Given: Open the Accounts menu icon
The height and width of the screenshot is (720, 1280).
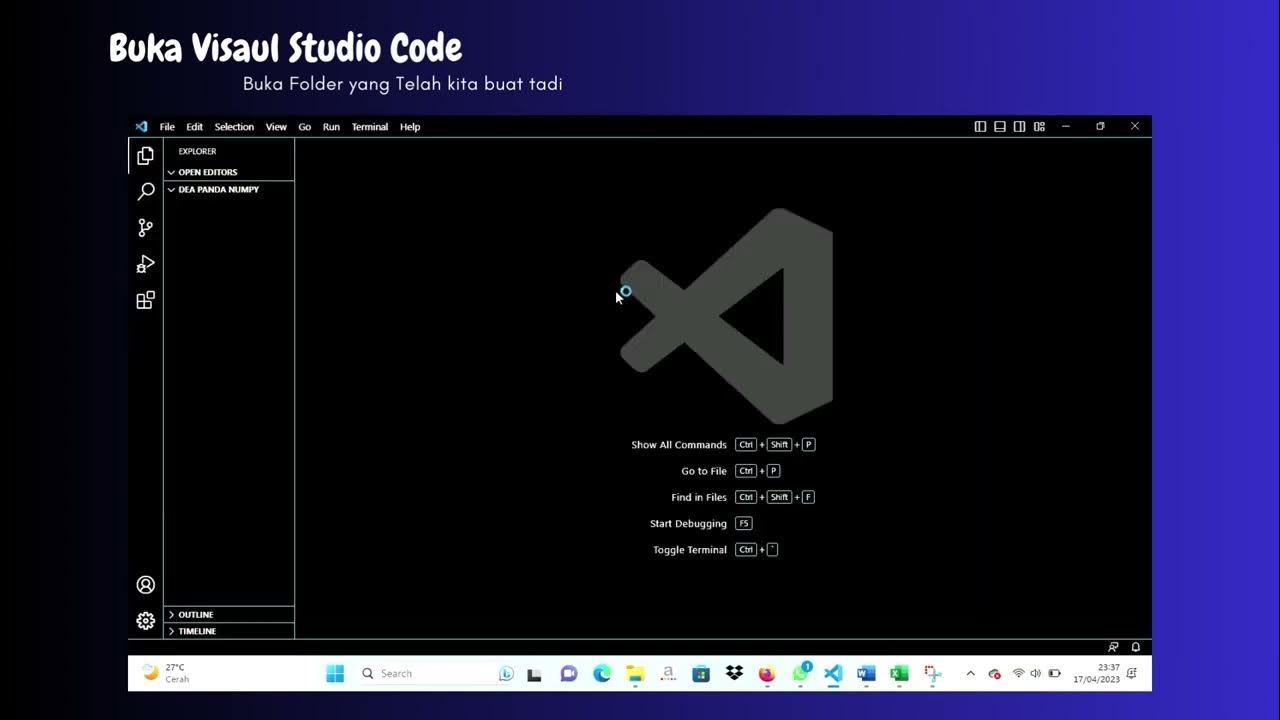Looking at the screenshot, I should pyautogui.click(x=145, y=585).
